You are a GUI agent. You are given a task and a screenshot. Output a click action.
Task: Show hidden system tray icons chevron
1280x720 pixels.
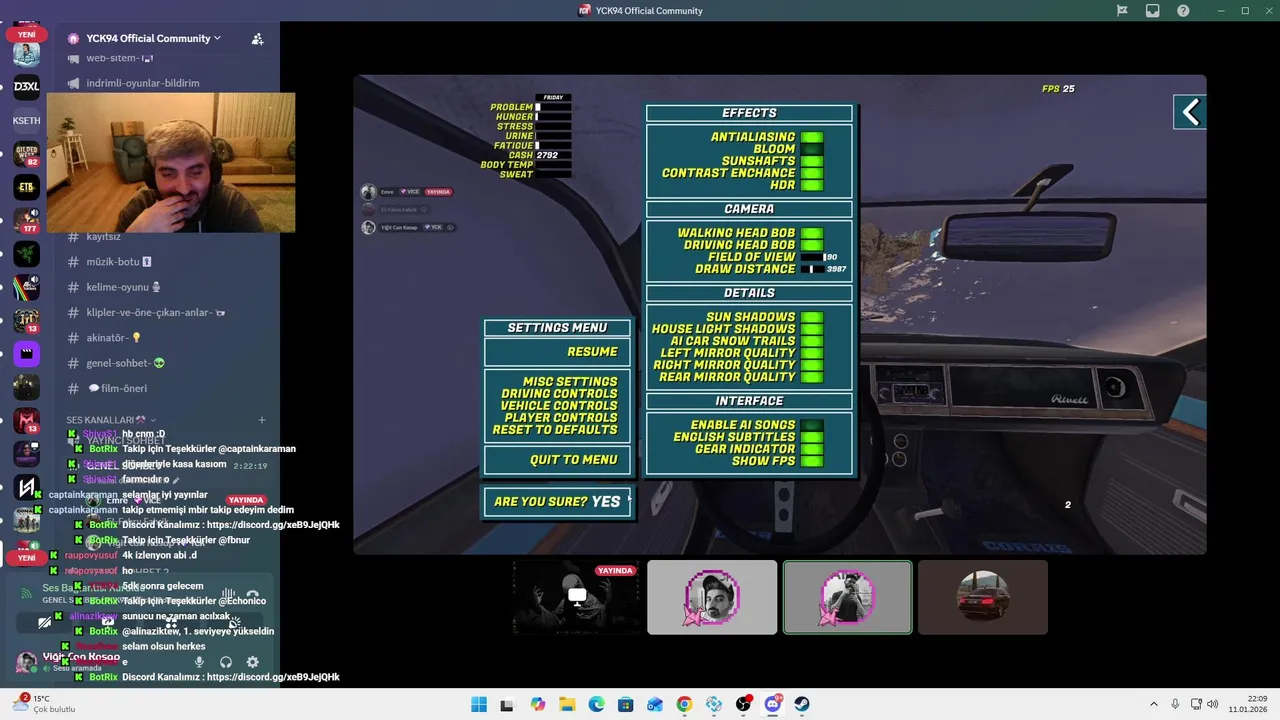[x=1152, y=704]
